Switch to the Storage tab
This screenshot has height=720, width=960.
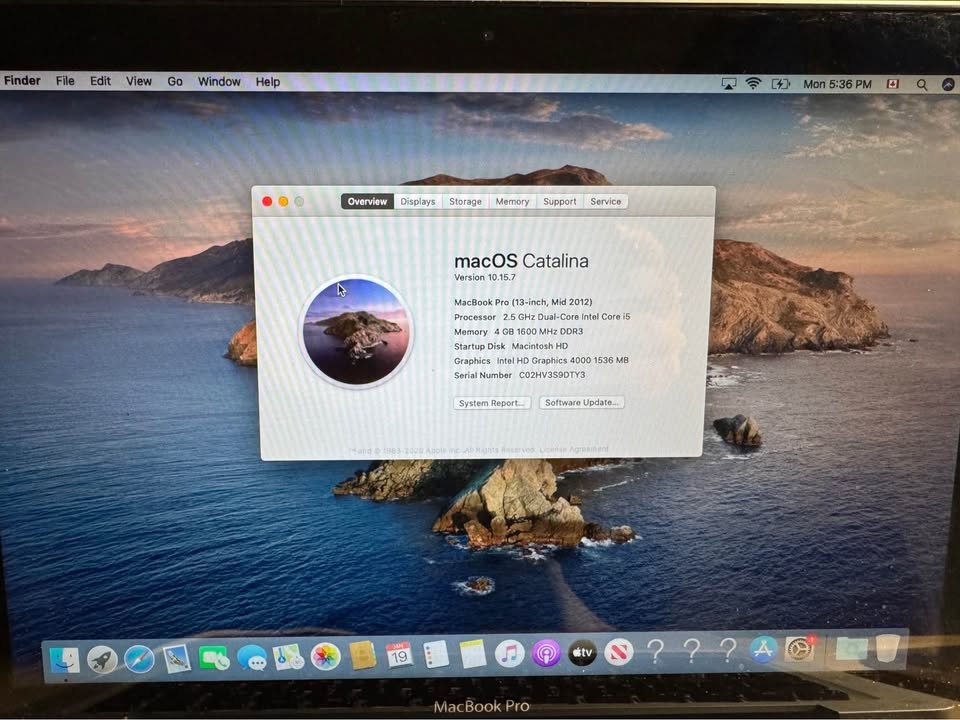pos(465,201)
